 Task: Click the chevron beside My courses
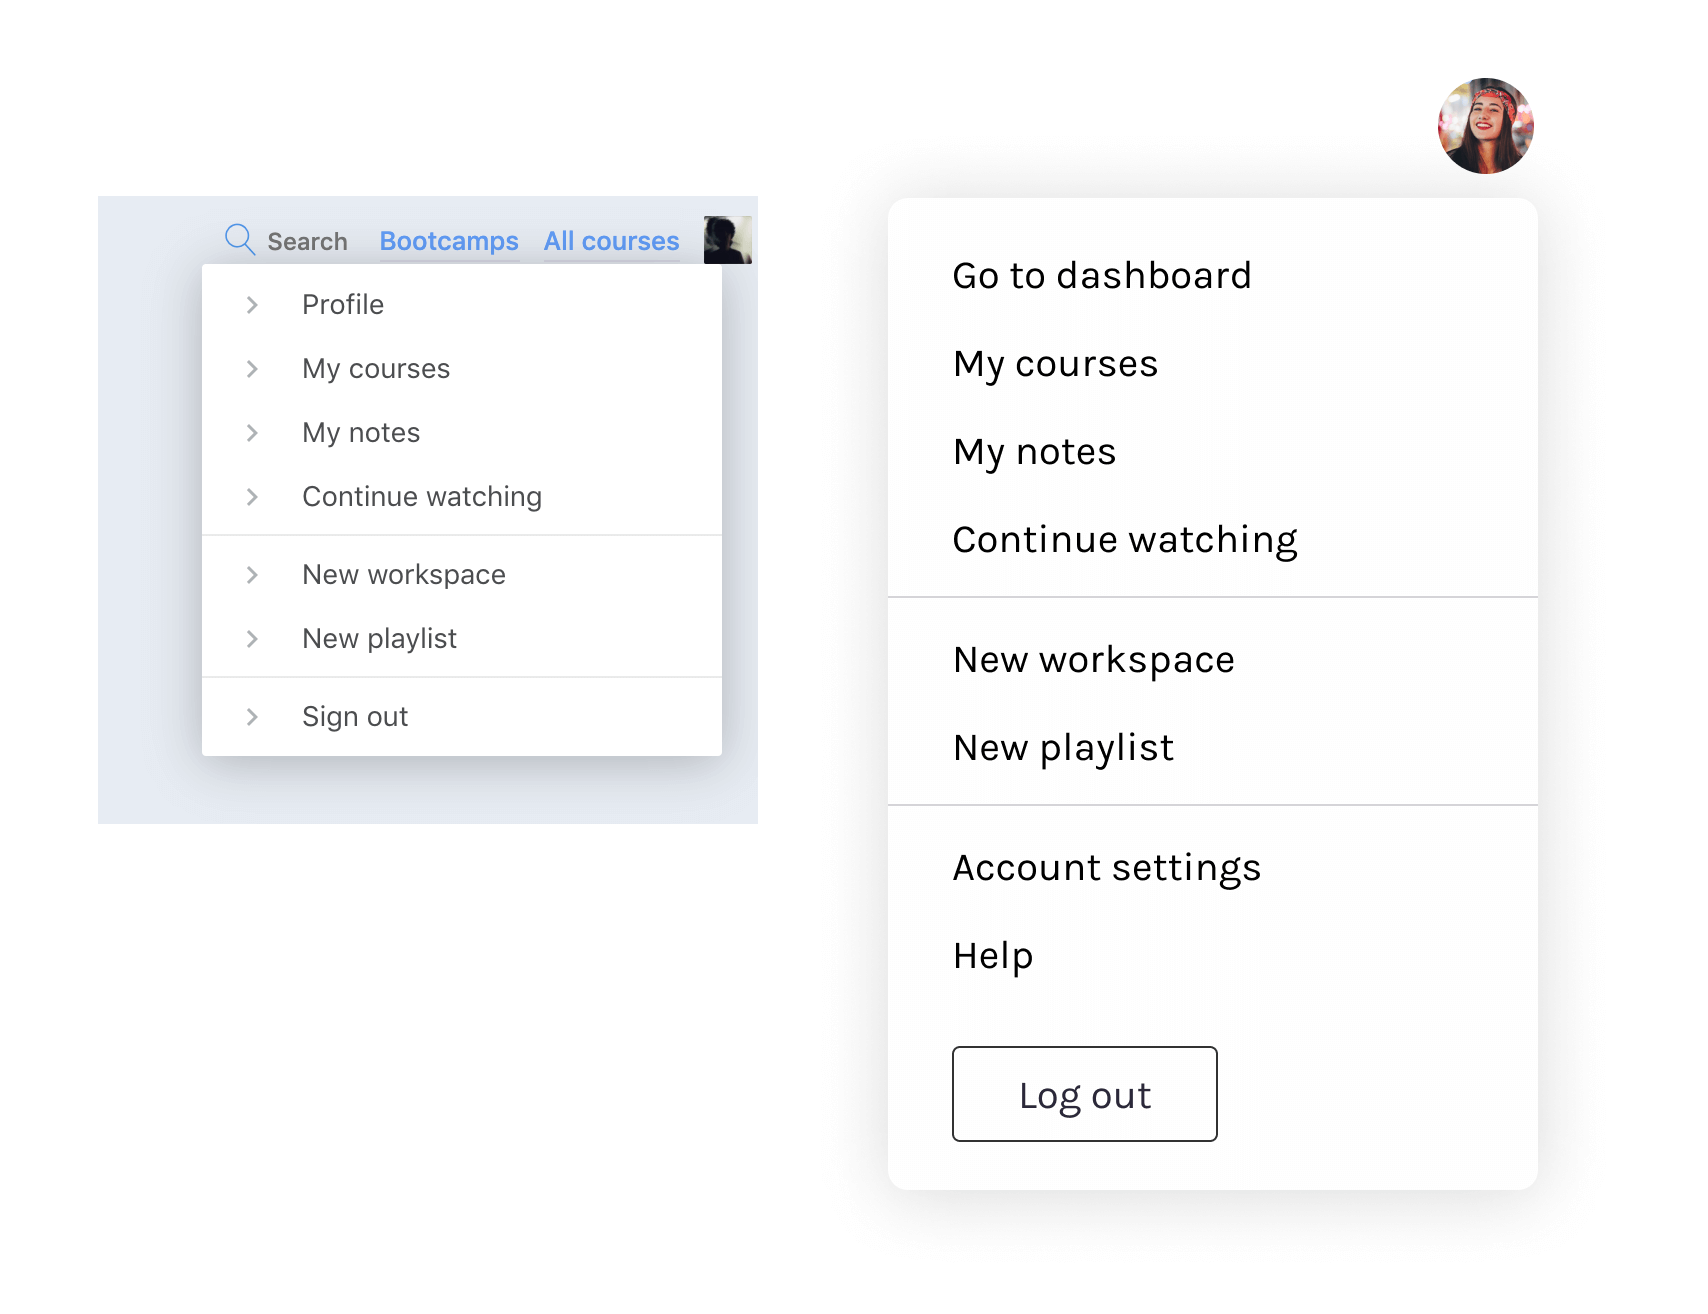click(x=252, y=369)
